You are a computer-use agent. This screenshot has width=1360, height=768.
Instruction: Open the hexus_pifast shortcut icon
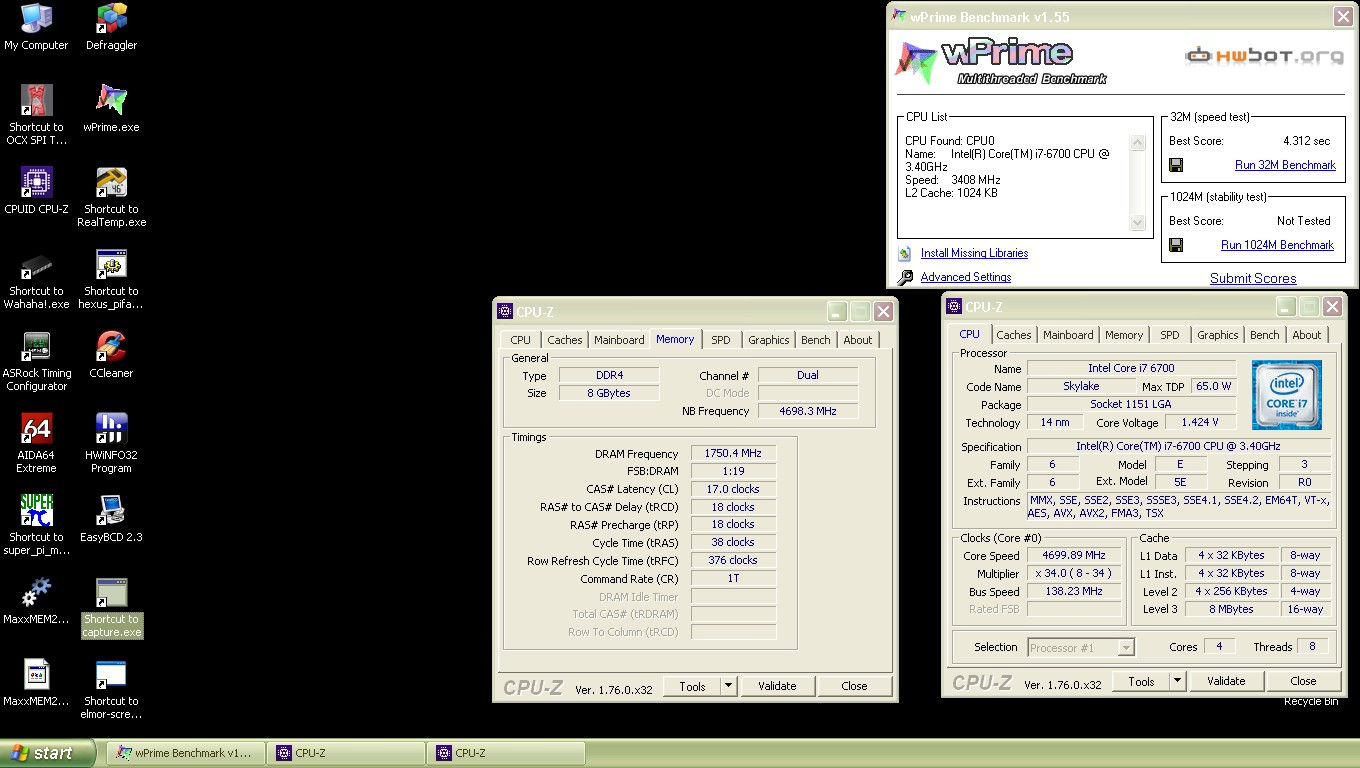point(111,264)
